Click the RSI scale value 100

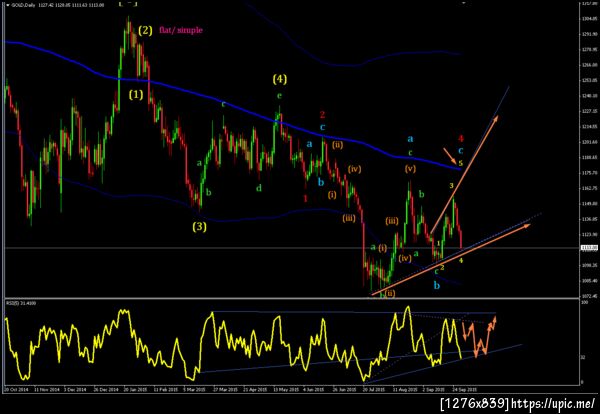pos(584,303)
